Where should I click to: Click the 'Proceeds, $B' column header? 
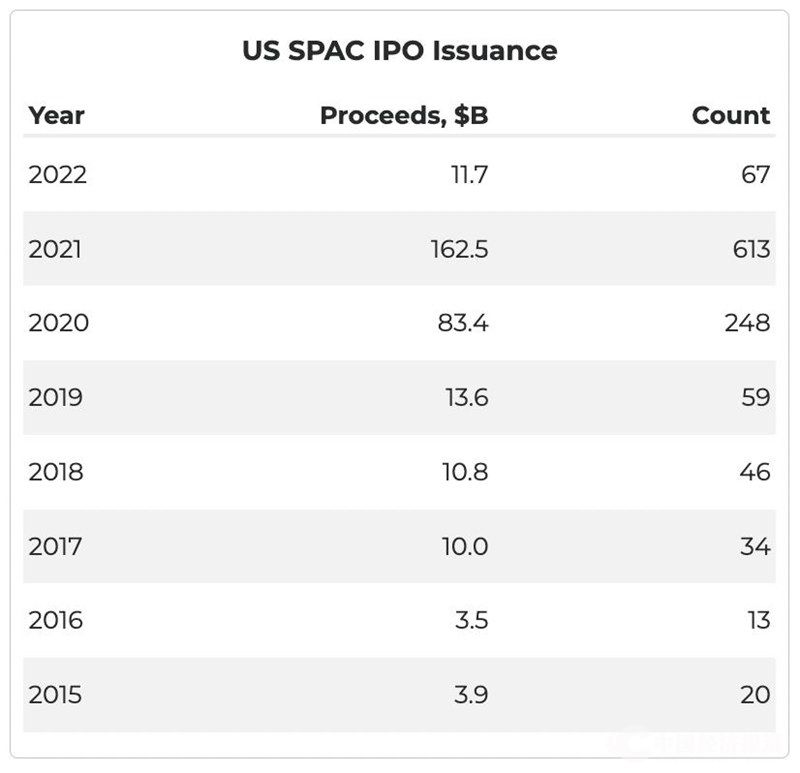click(x=404, y=115)
